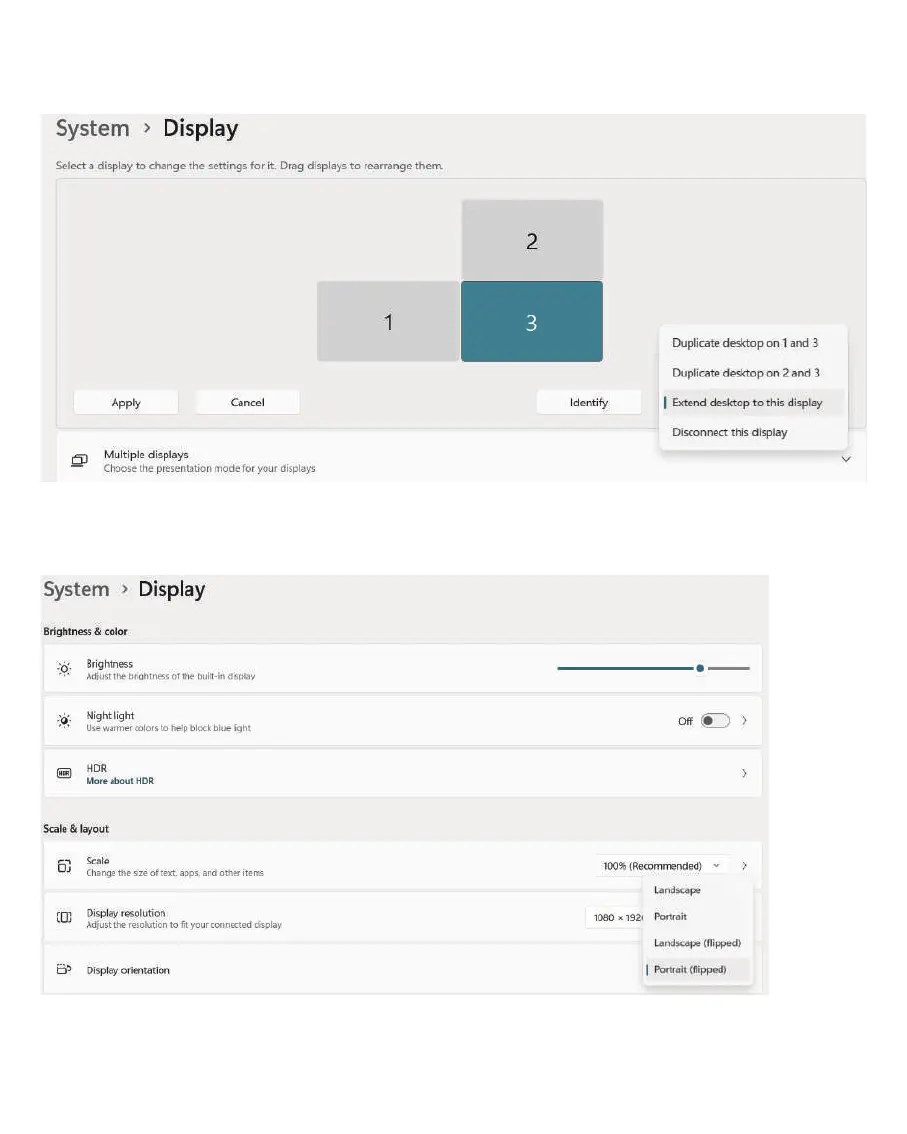907x1134 pixels.
Task: Open the 1080 × 1920 resolution dropdown
Action: coord(614,917)
